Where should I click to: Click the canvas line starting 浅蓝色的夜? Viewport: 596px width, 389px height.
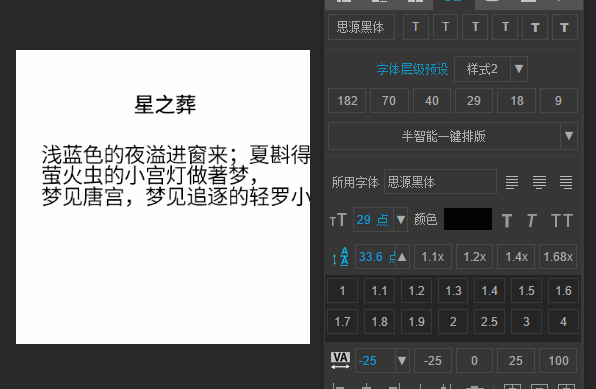tap(176, 155)
